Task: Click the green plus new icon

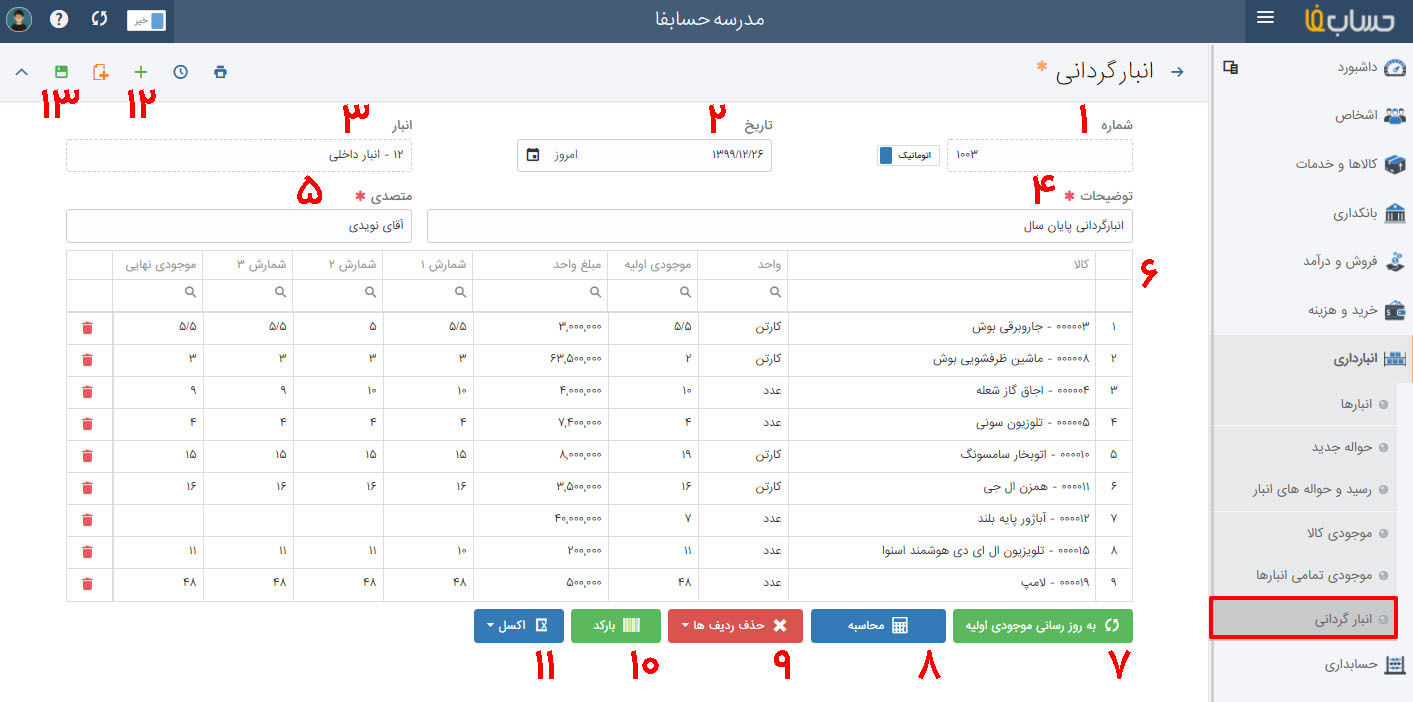Action: tap(140, 72)
